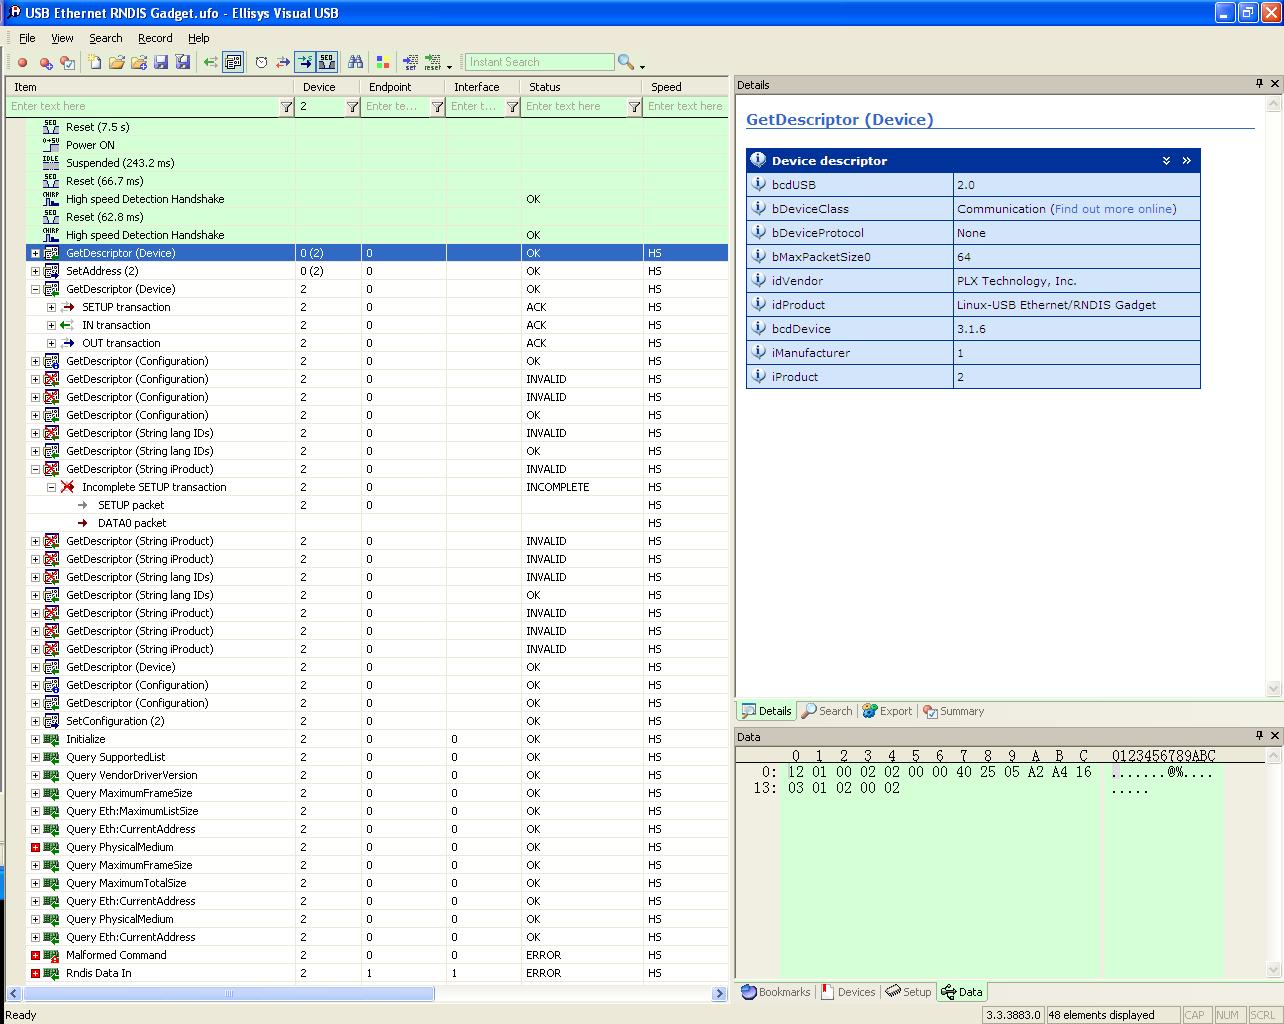Click the Device column filter button
The image size is (1284, 1024).
pos(352,107)
